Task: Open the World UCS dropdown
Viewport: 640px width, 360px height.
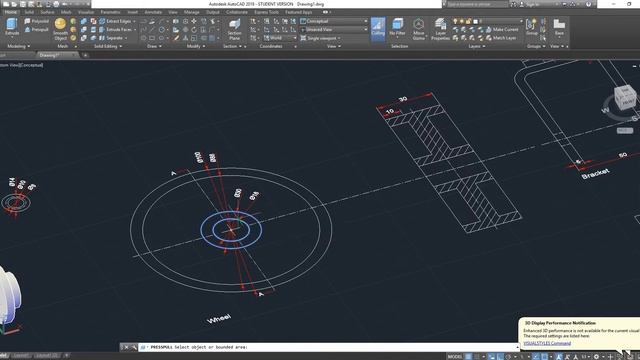Action: (281, 38)
